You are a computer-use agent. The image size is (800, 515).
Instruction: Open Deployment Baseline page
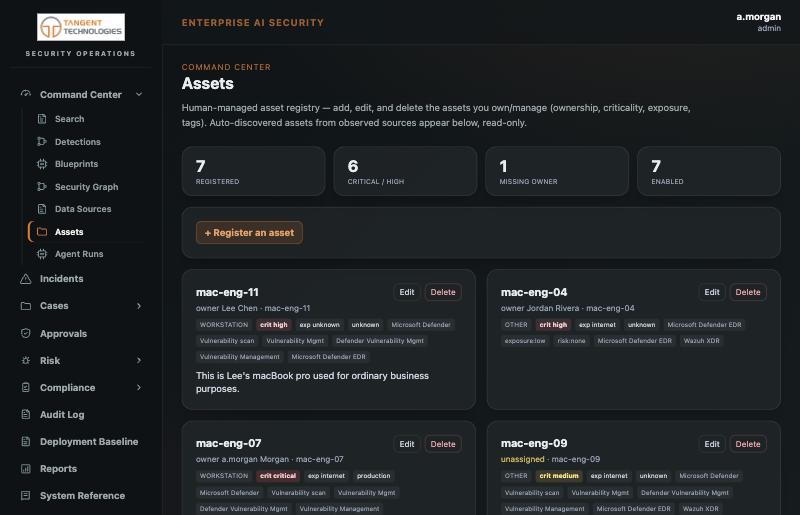tap(89, 442)
